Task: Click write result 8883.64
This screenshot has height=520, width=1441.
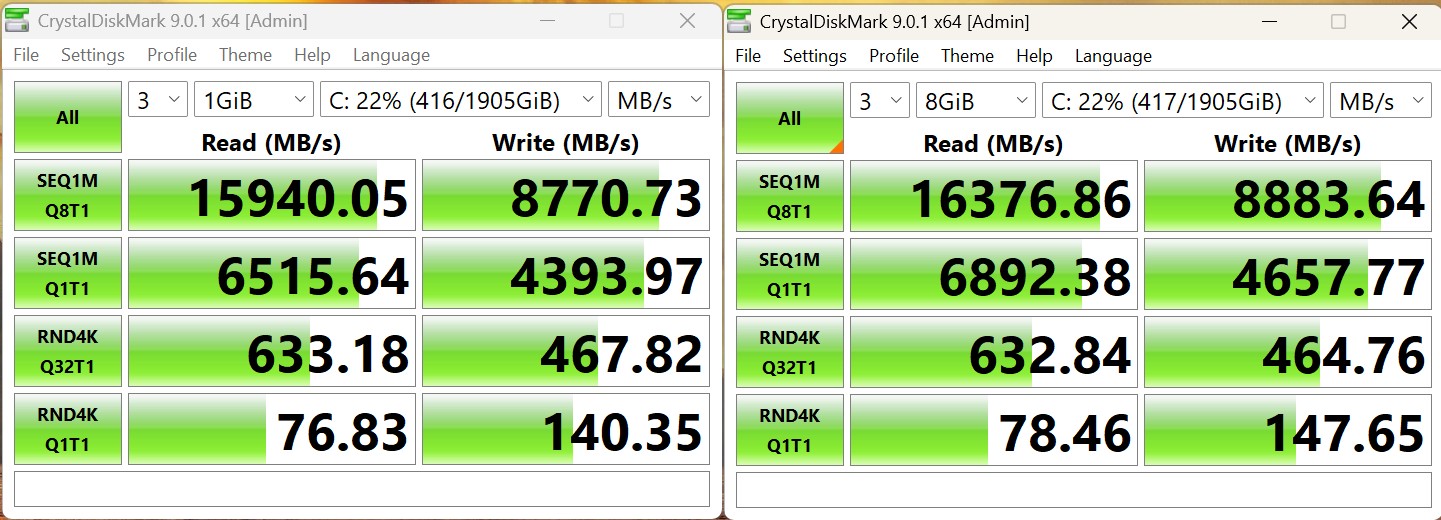Action: [1288, 196]
